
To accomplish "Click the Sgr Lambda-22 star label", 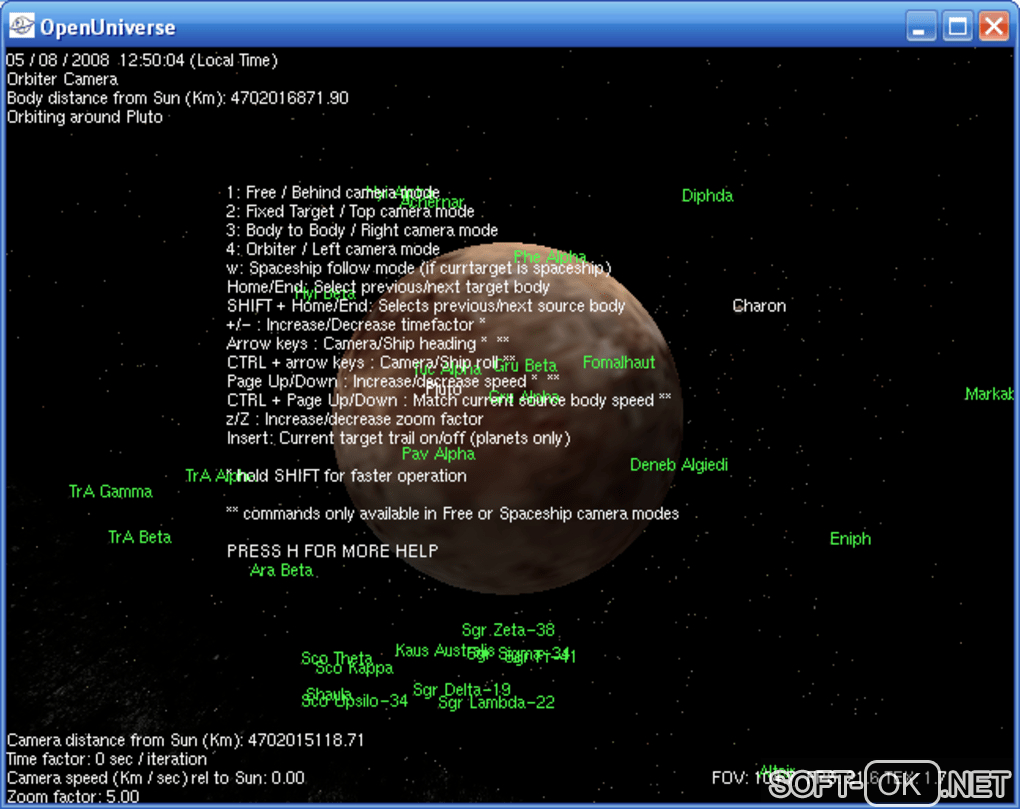I will (496, 702).
